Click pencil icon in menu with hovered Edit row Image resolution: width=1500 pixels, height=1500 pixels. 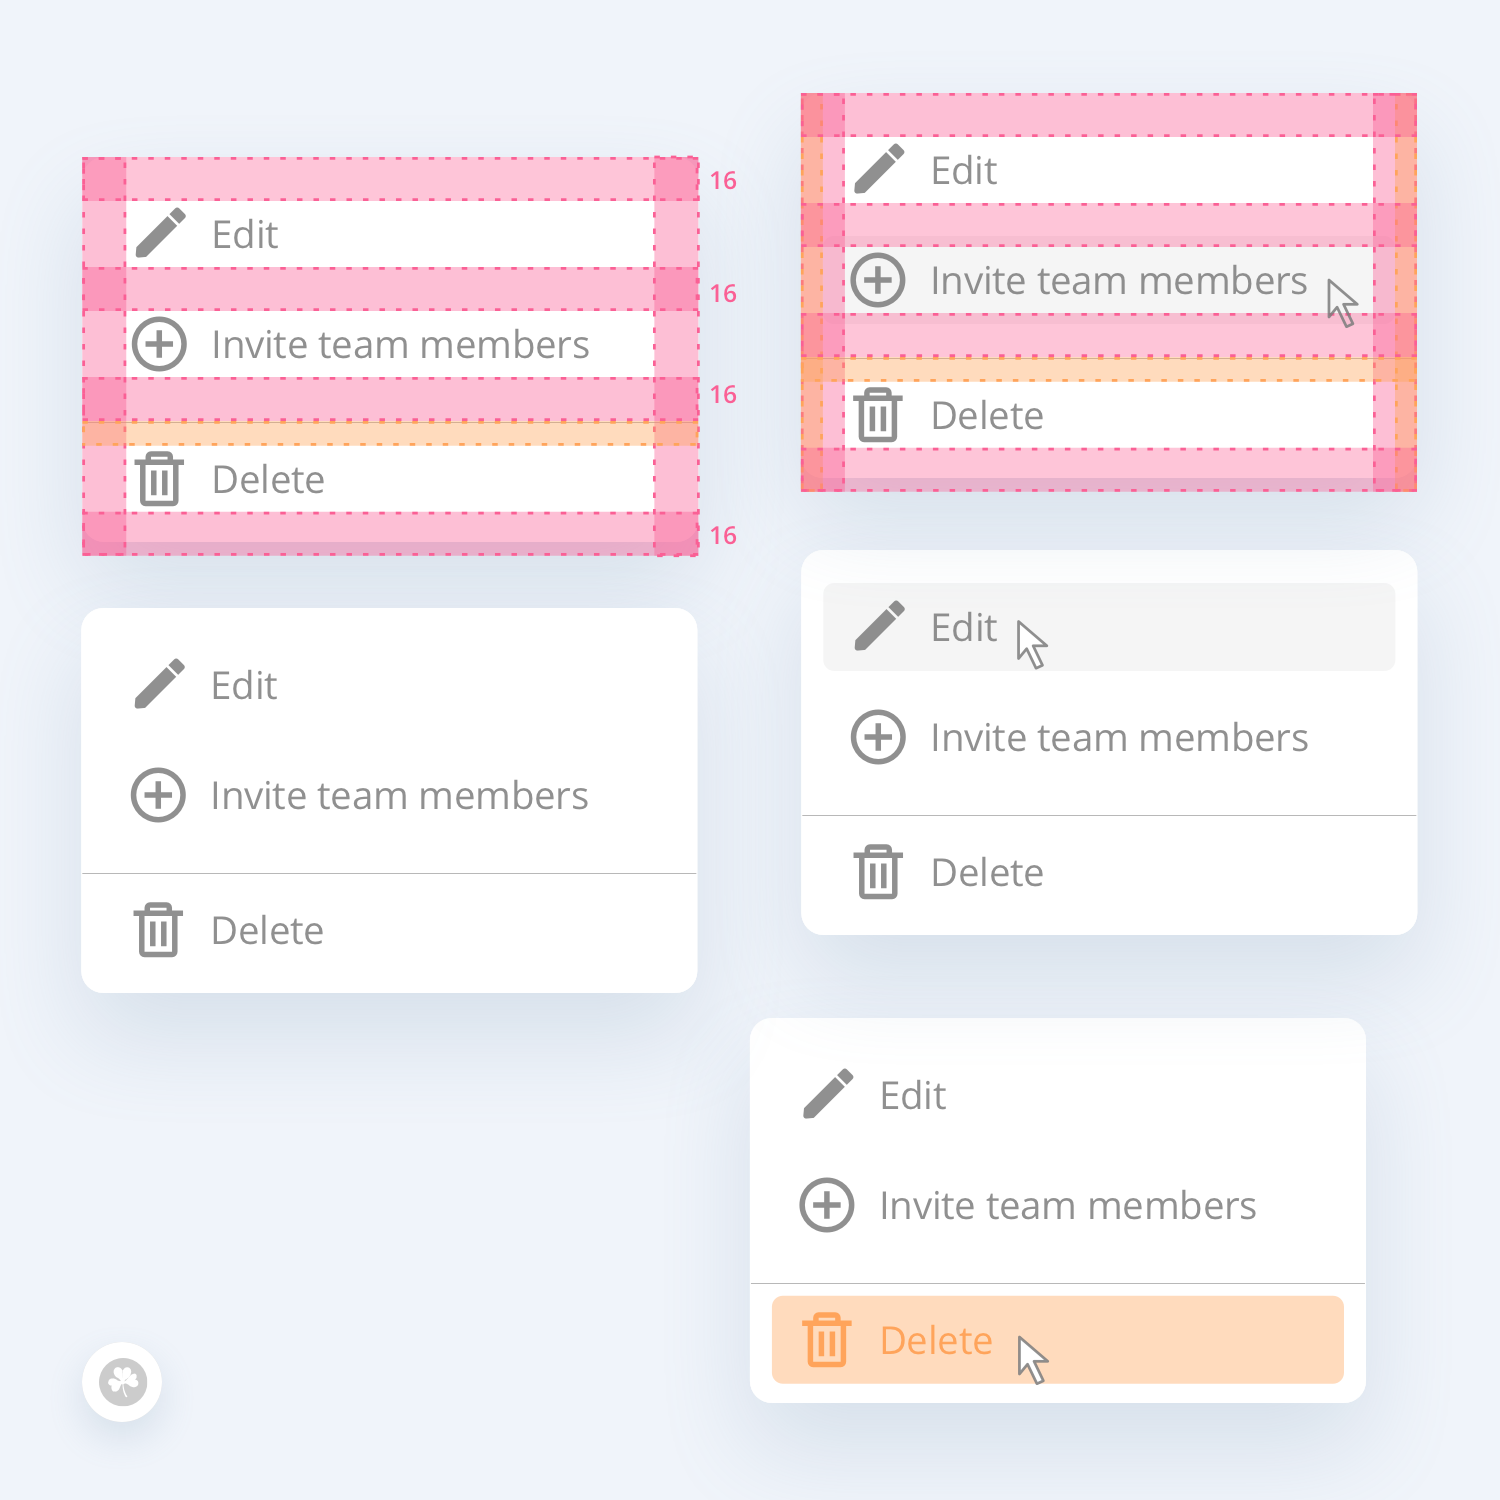click(879, 626)
